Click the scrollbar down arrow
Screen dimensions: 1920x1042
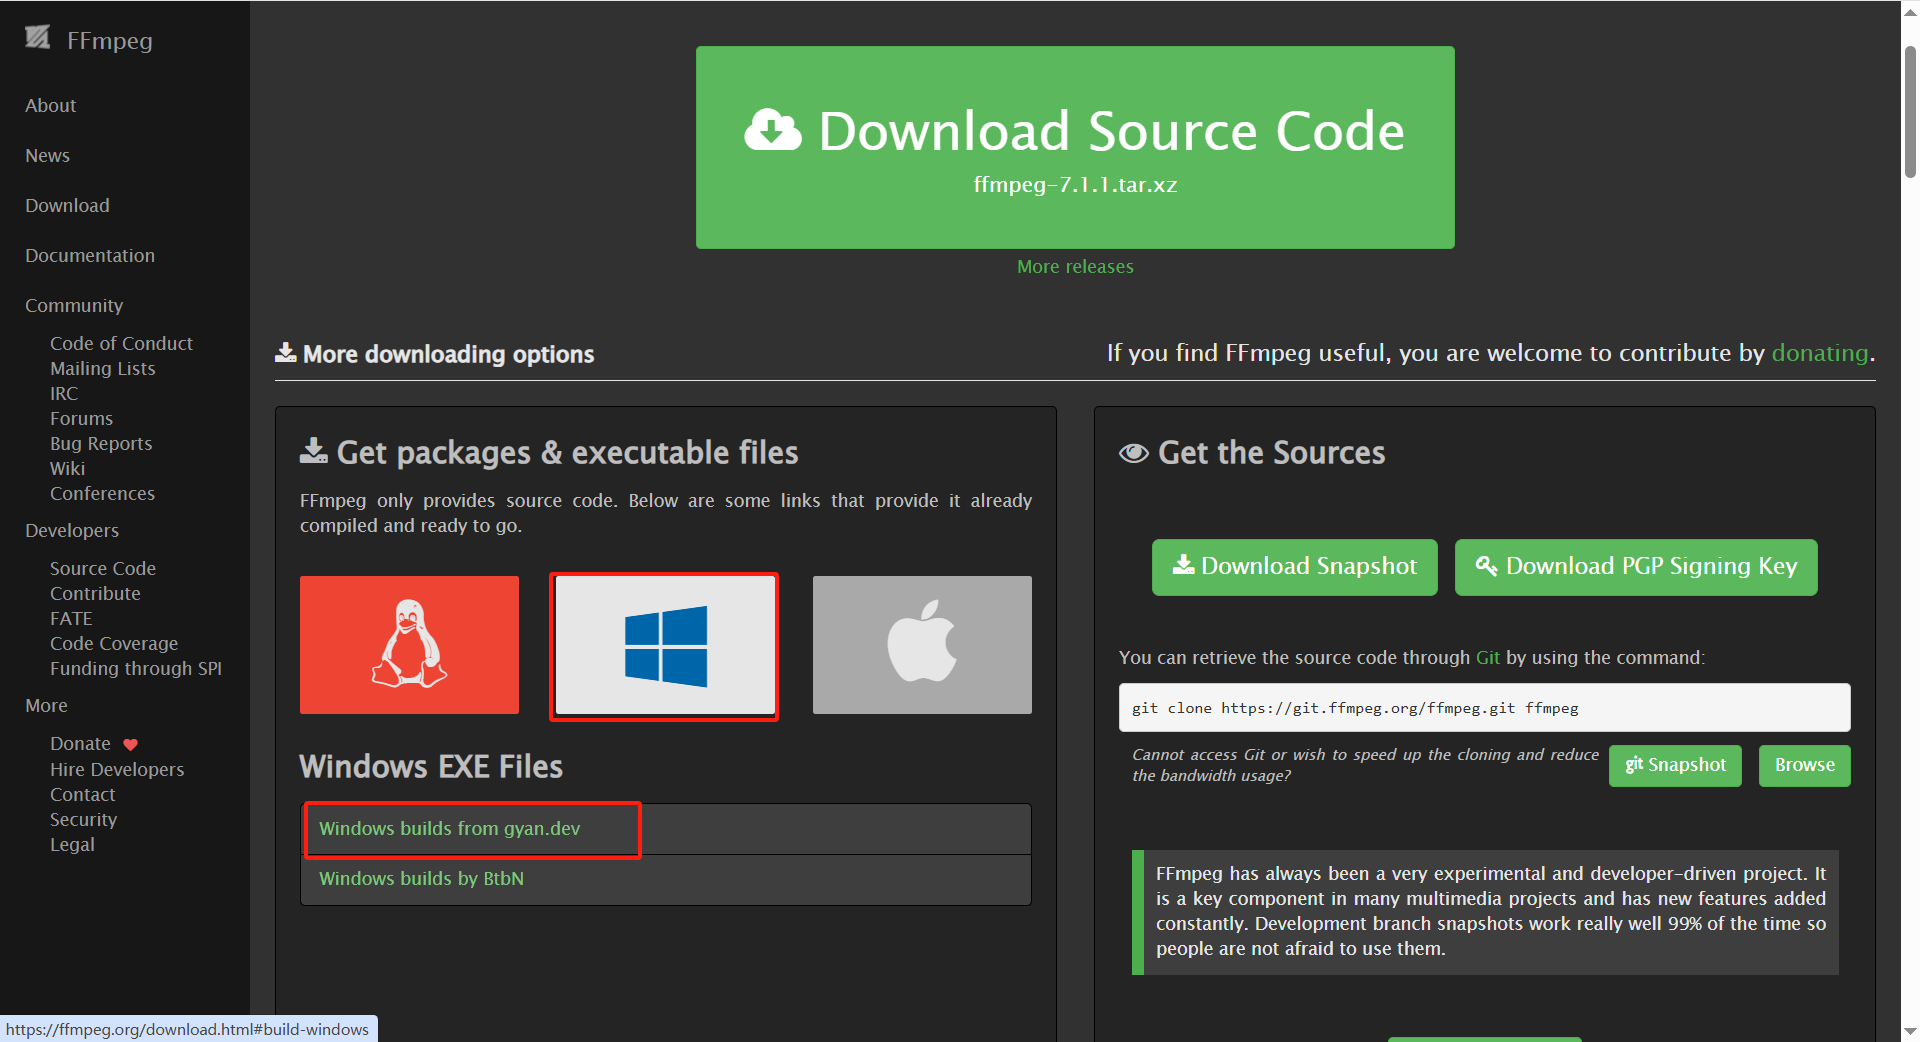tap(1910, 1031)
